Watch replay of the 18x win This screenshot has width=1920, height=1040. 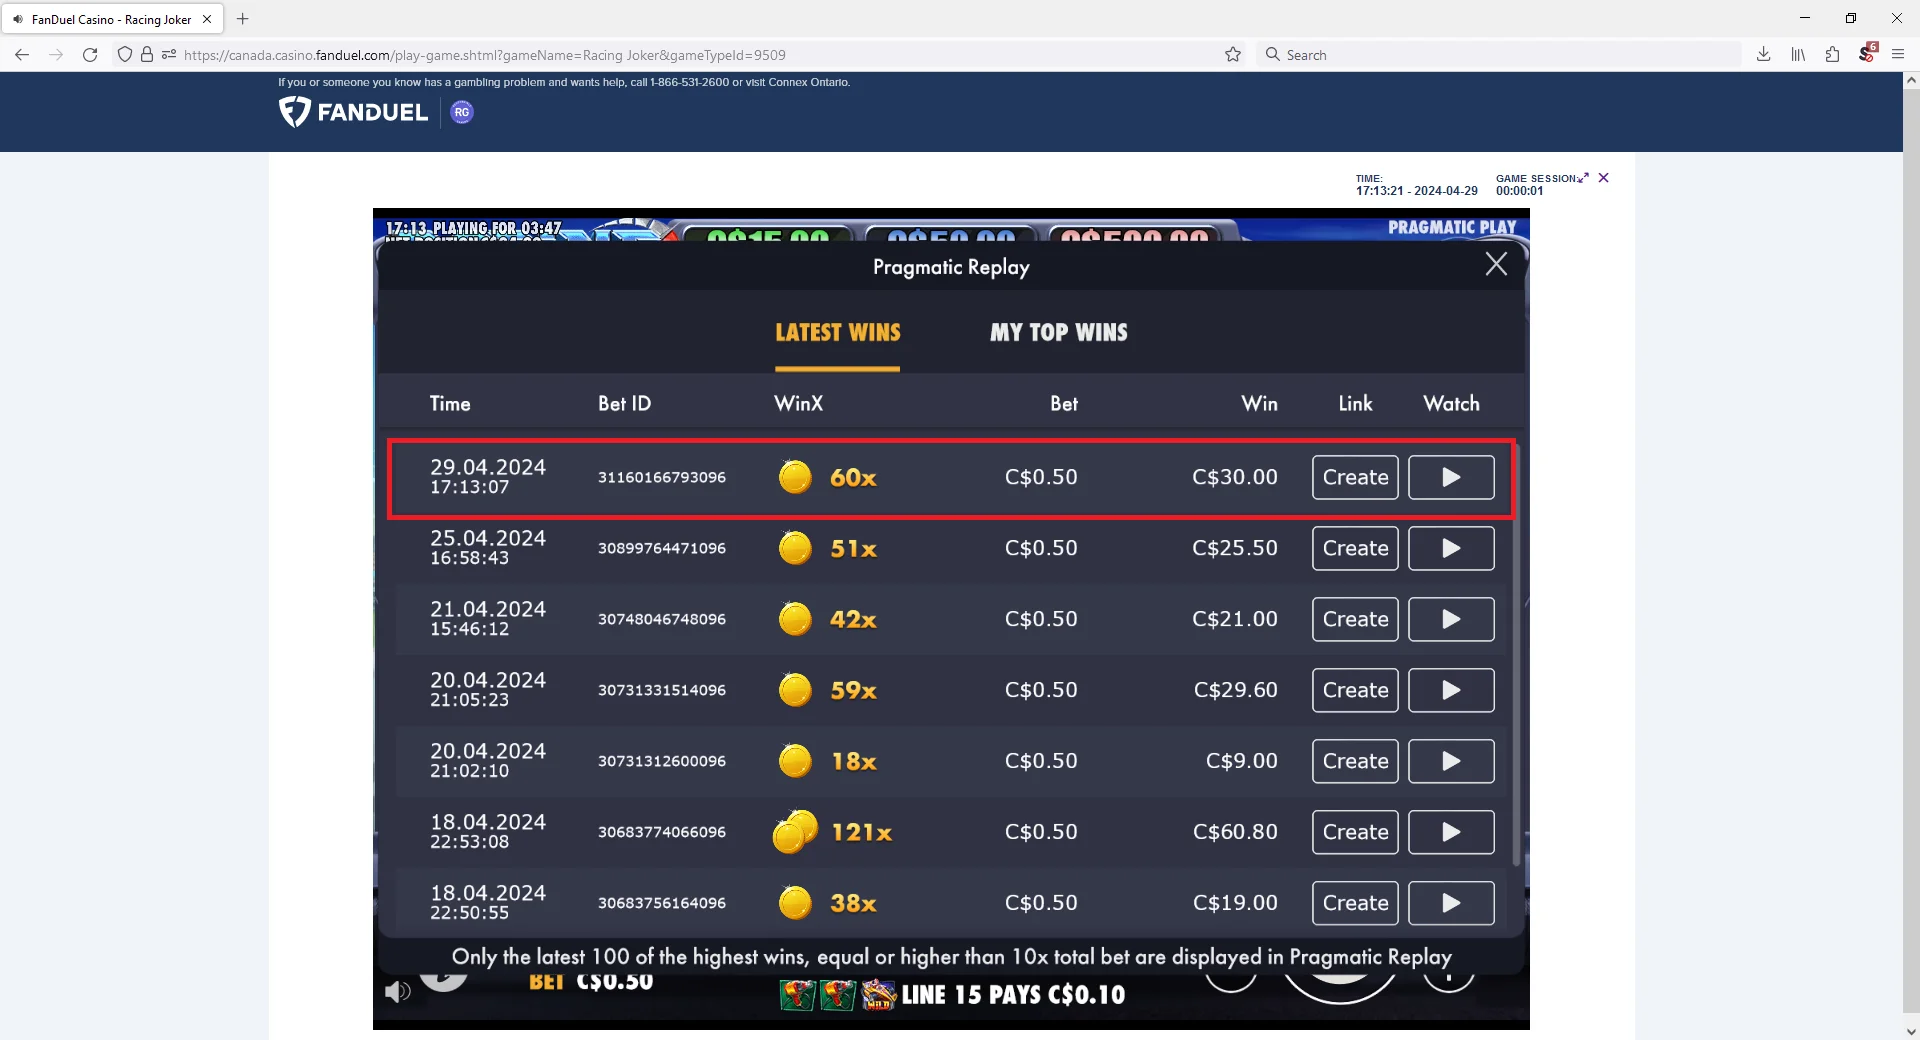click(1451, 761)
